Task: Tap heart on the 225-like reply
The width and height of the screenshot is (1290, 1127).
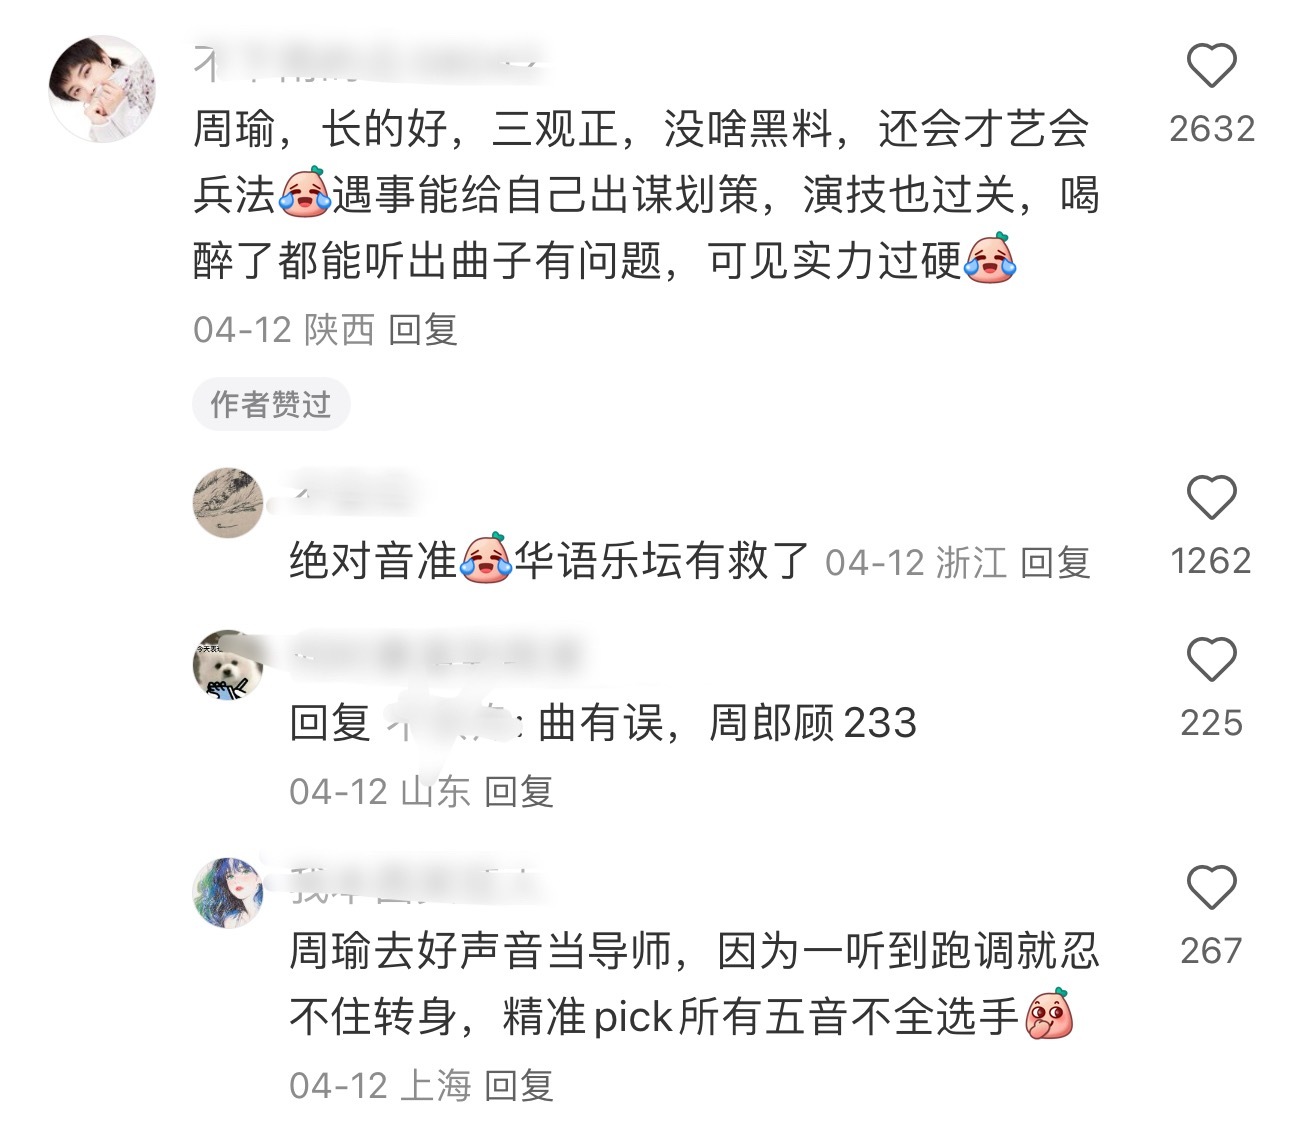Action: 1211,660
